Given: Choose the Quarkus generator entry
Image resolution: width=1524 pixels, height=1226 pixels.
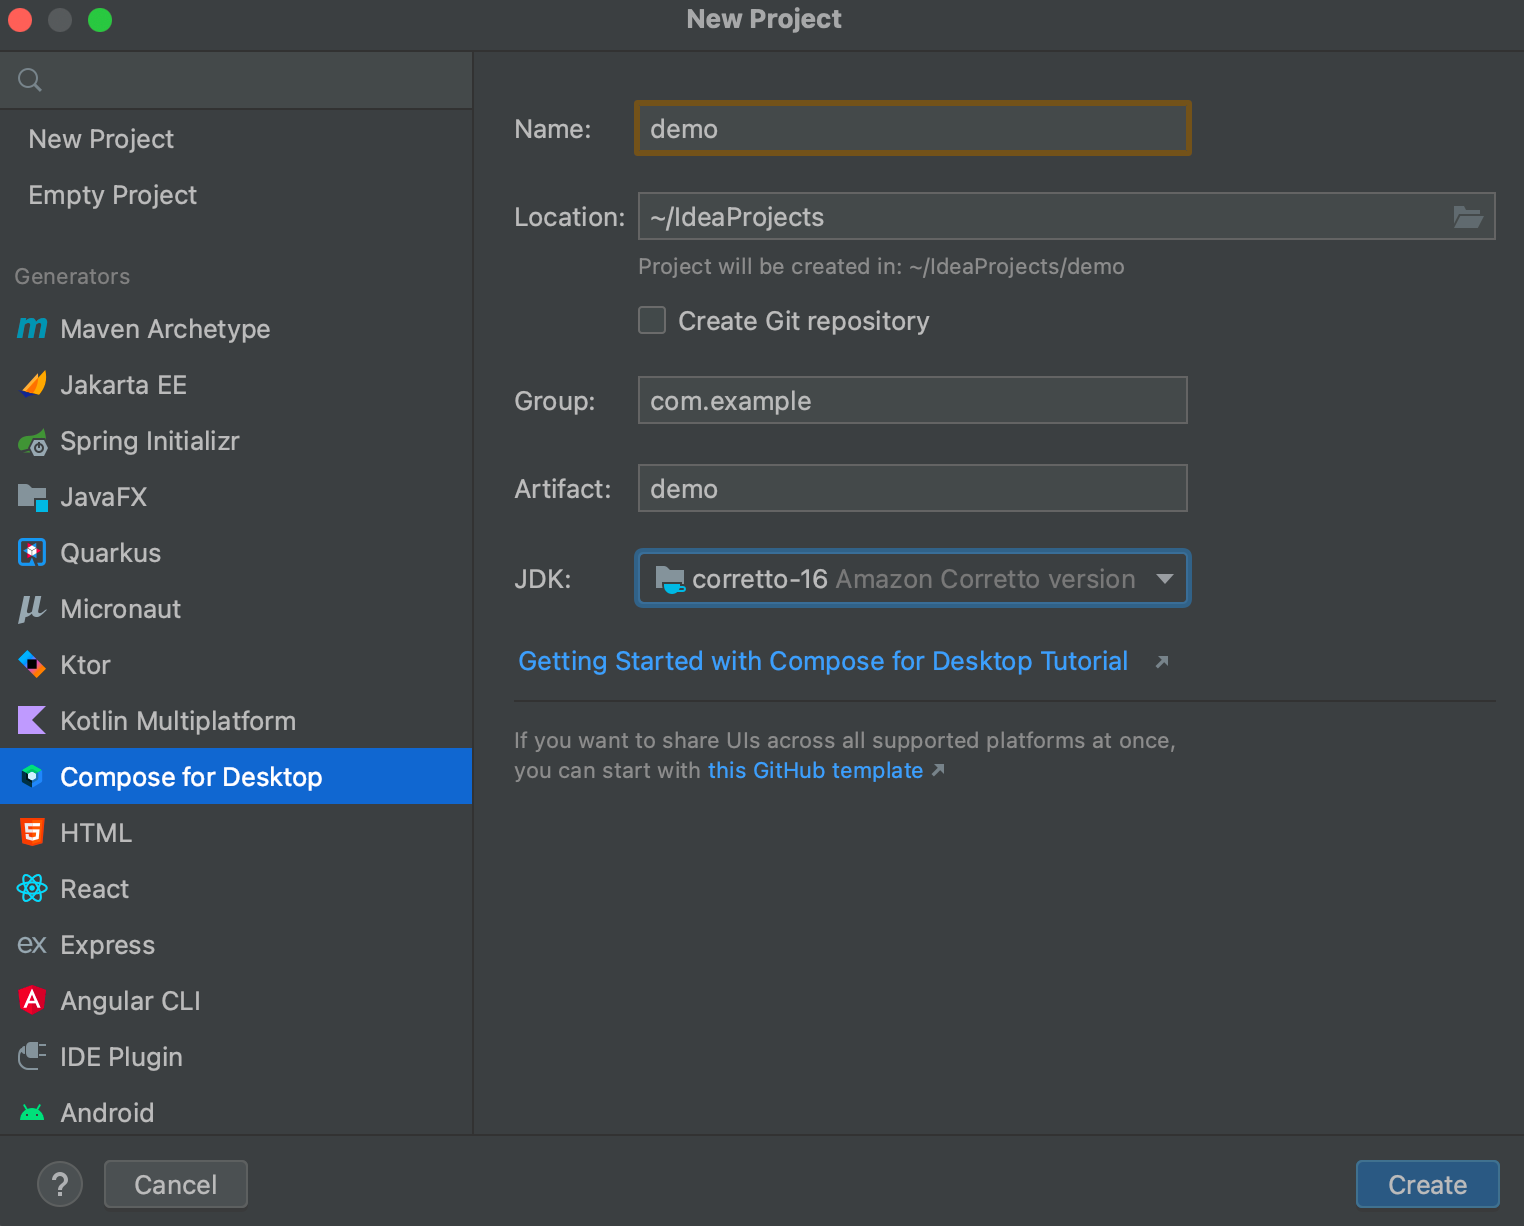Looking at the screenshot, I should click(x=236, y=552).
